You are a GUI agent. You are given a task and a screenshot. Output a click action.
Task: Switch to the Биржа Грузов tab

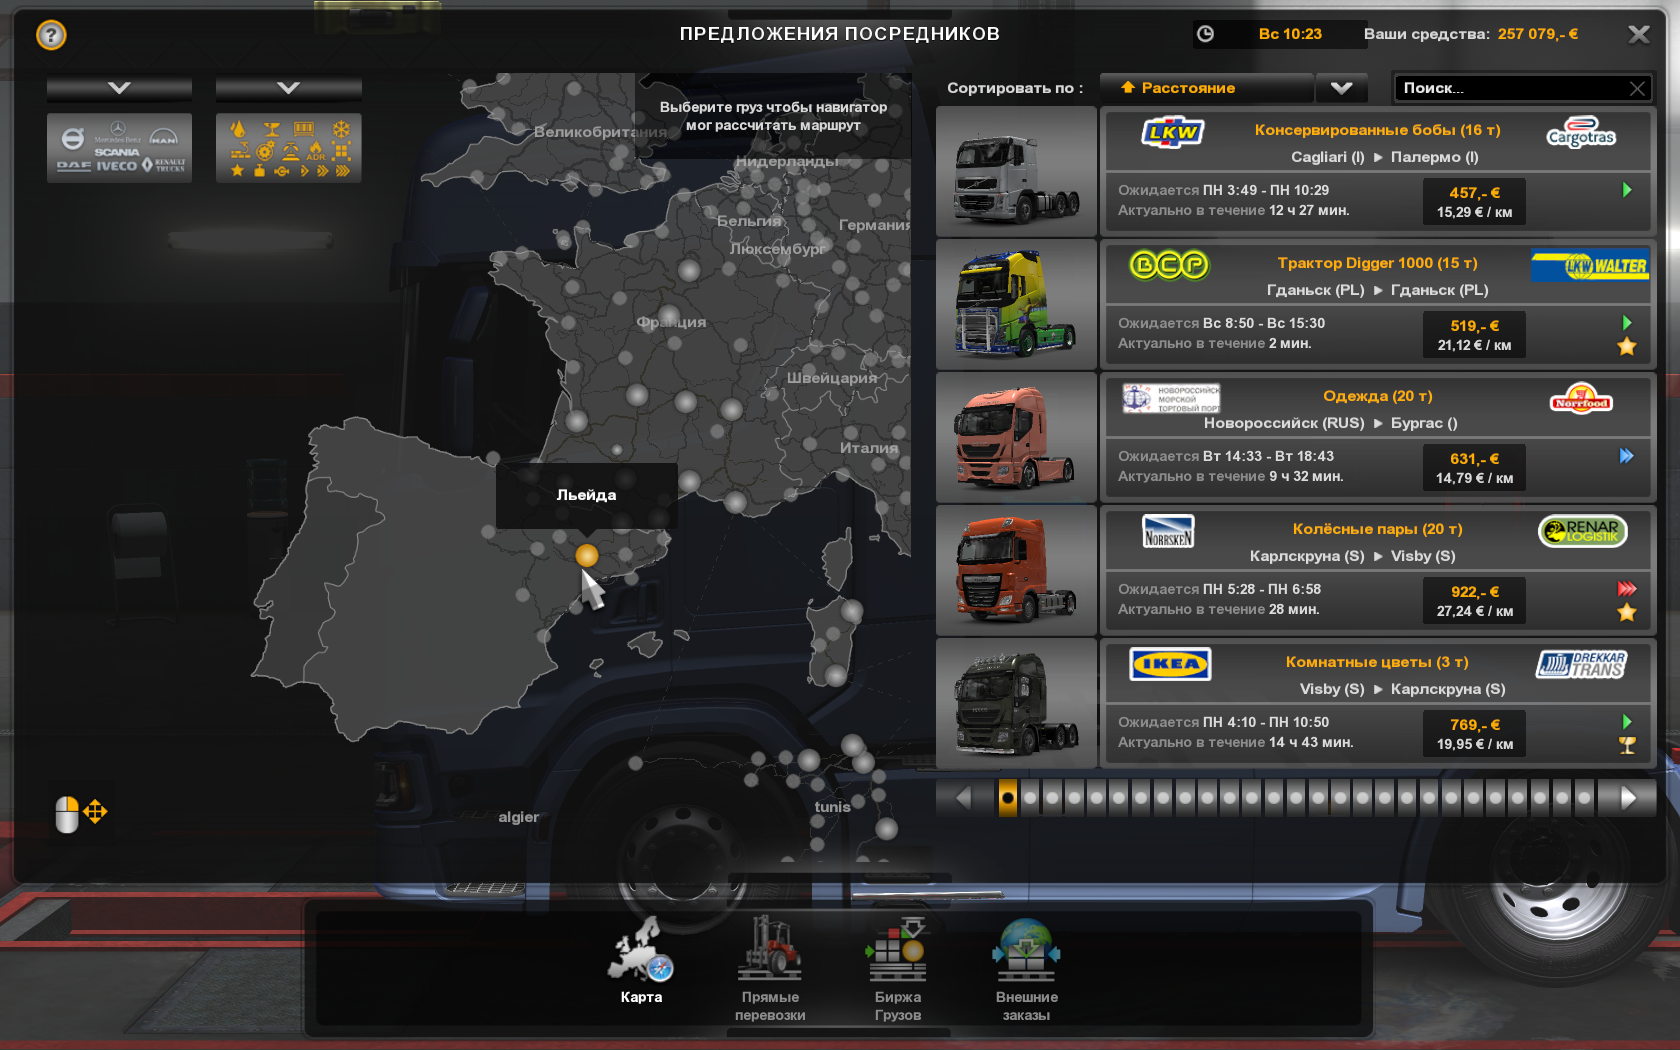coord(897,969)
